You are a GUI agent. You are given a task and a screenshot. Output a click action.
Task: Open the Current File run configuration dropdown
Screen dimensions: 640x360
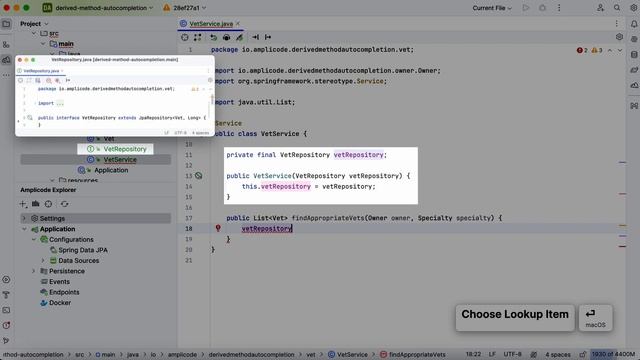click(x=492, y=8)
